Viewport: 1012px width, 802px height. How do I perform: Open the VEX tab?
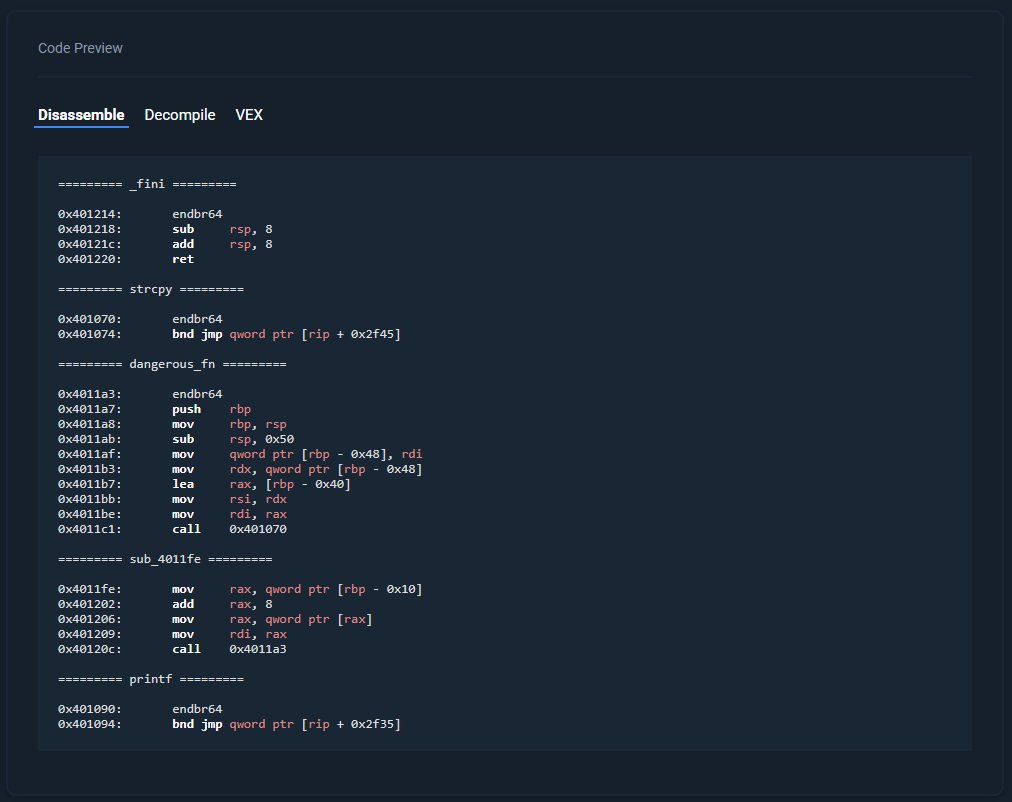tap(248, 114)
